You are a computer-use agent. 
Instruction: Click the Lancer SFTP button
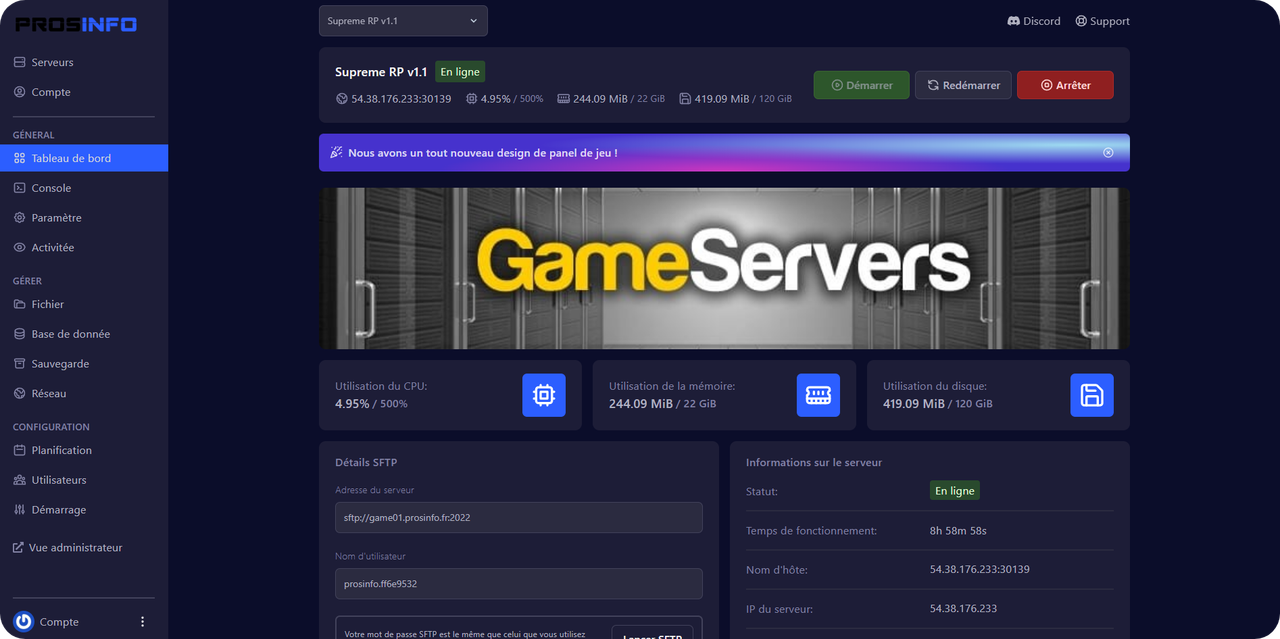pos(652,635)
